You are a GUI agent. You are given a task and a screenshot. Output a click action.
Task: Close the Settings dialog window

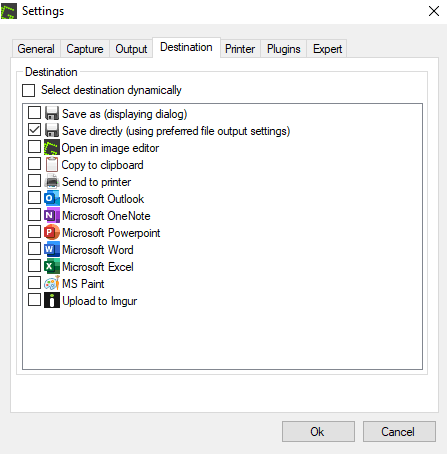coord(434,11)
